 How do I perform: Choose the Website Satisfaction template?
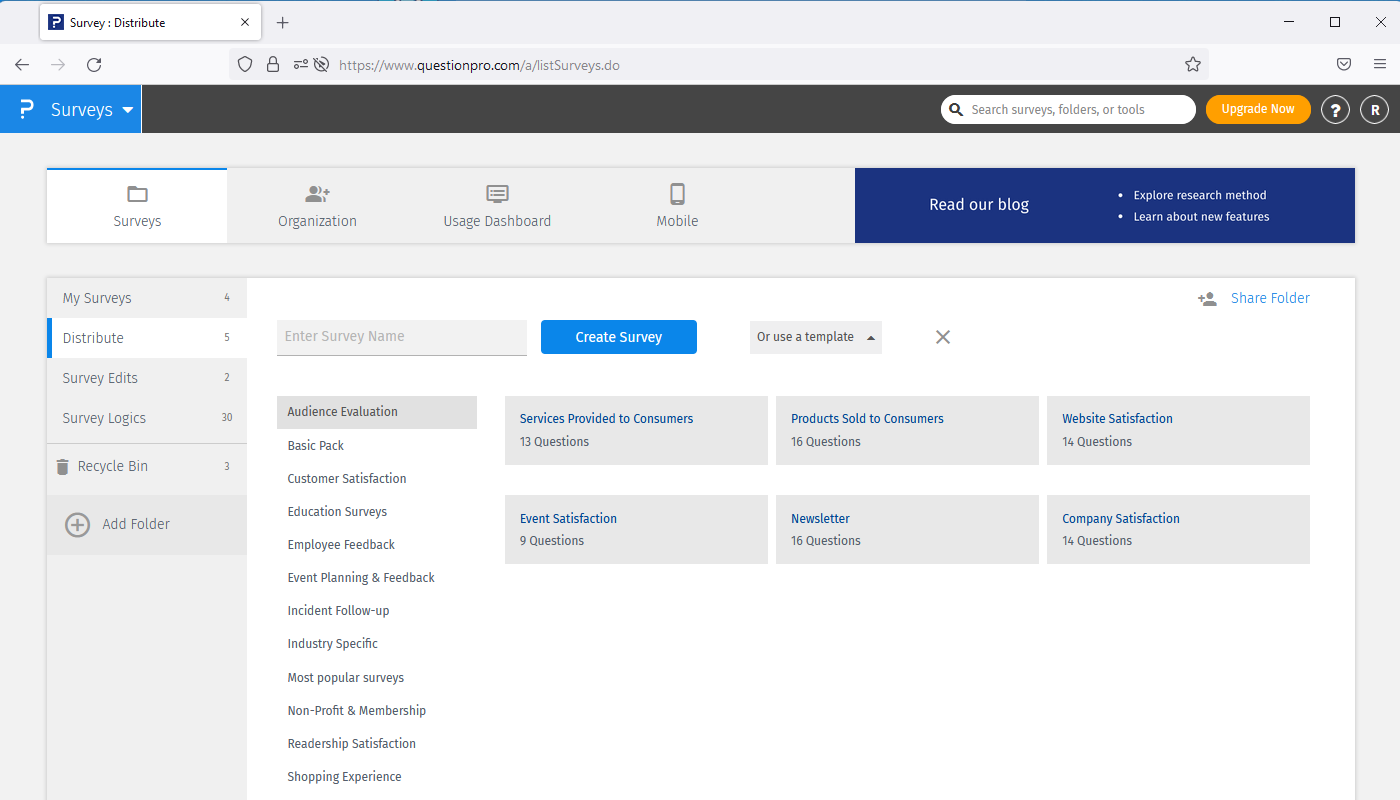(x=1117, y=419)
